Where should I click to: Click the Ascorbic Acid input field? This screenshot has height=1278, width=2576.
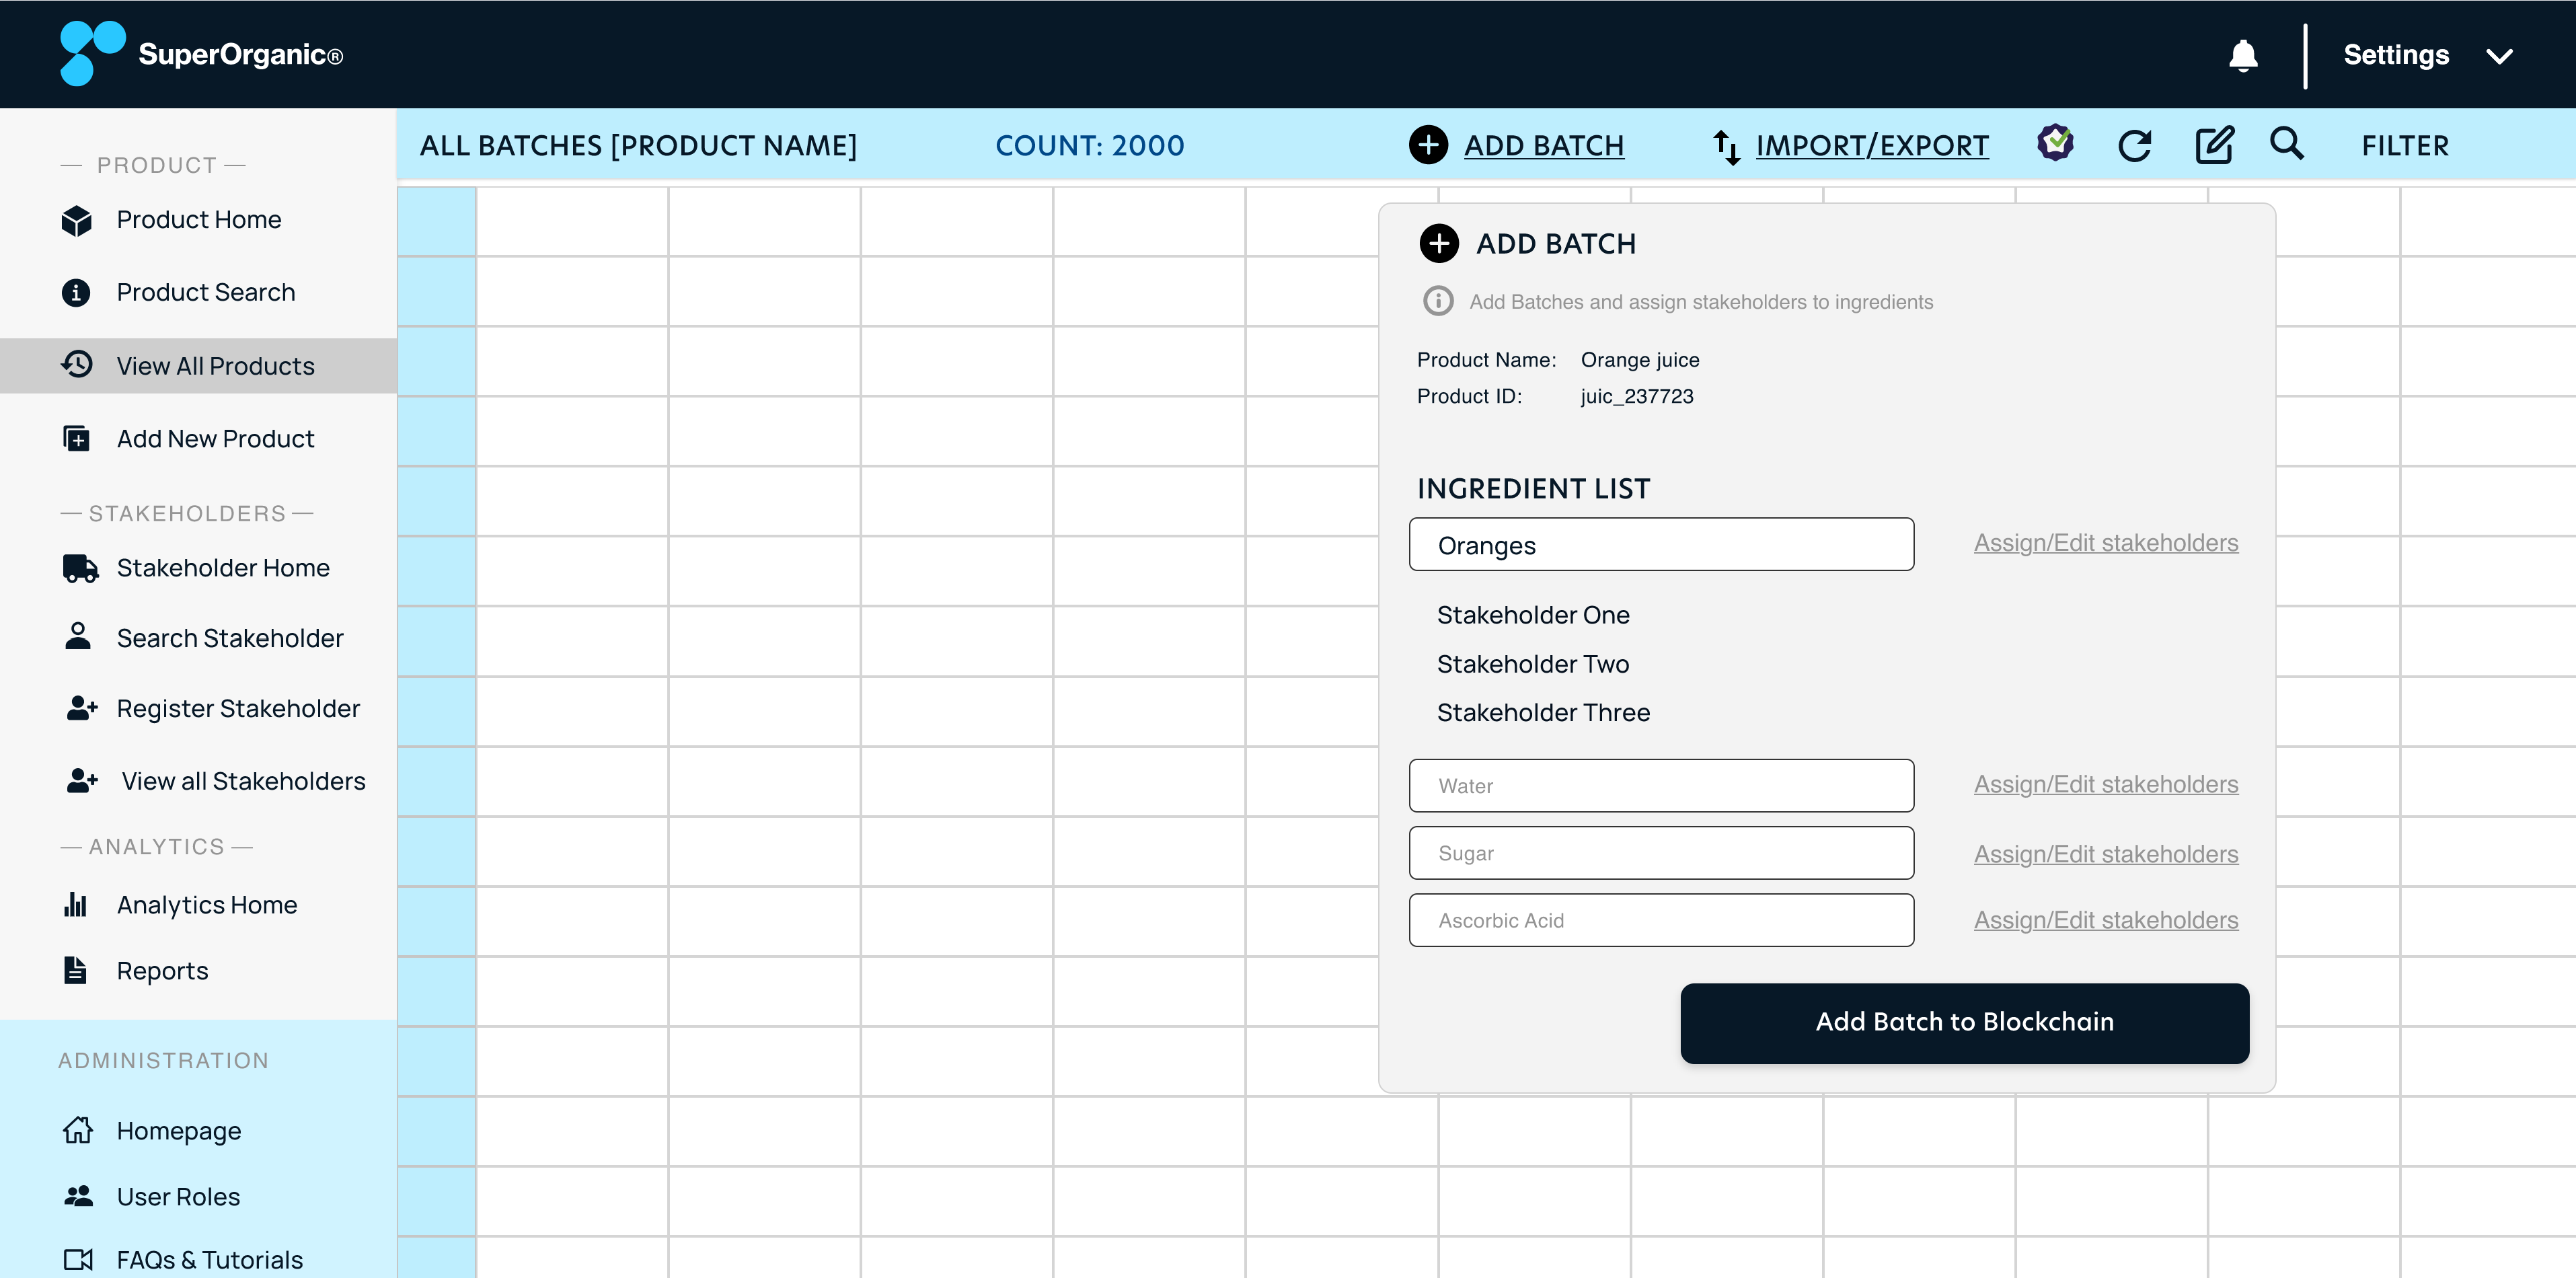click(x=1661, y=920)
